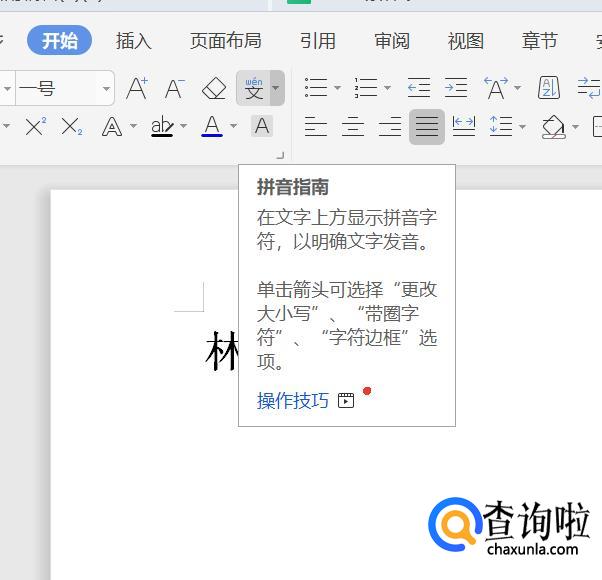
Task: Open the 章节 tab
Action: [x=539, y=41]
